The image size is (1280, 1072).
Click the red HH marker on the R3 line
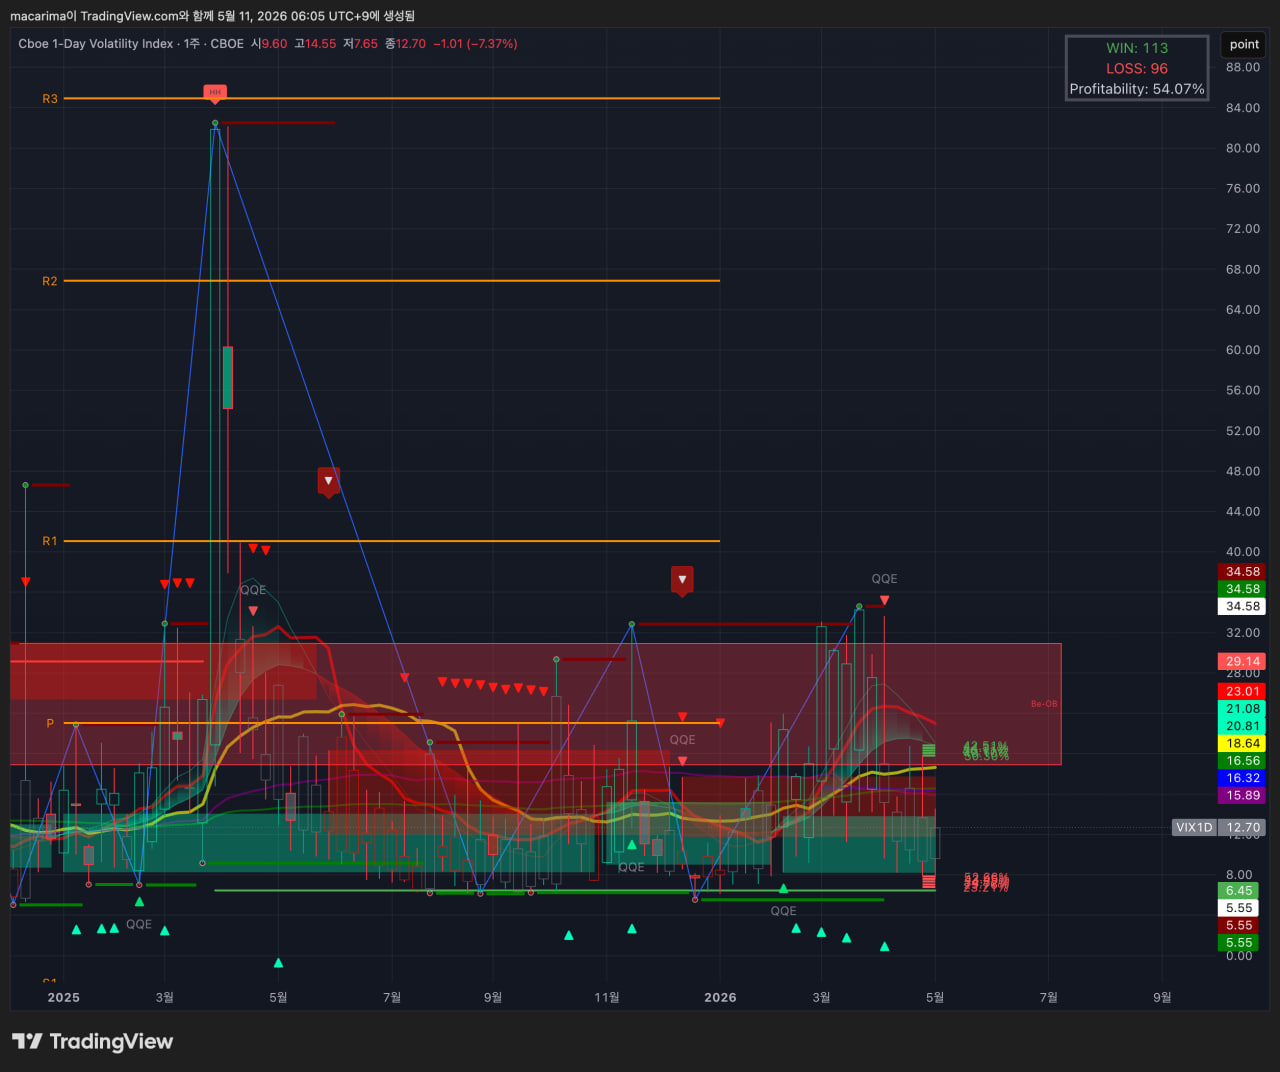215,93
